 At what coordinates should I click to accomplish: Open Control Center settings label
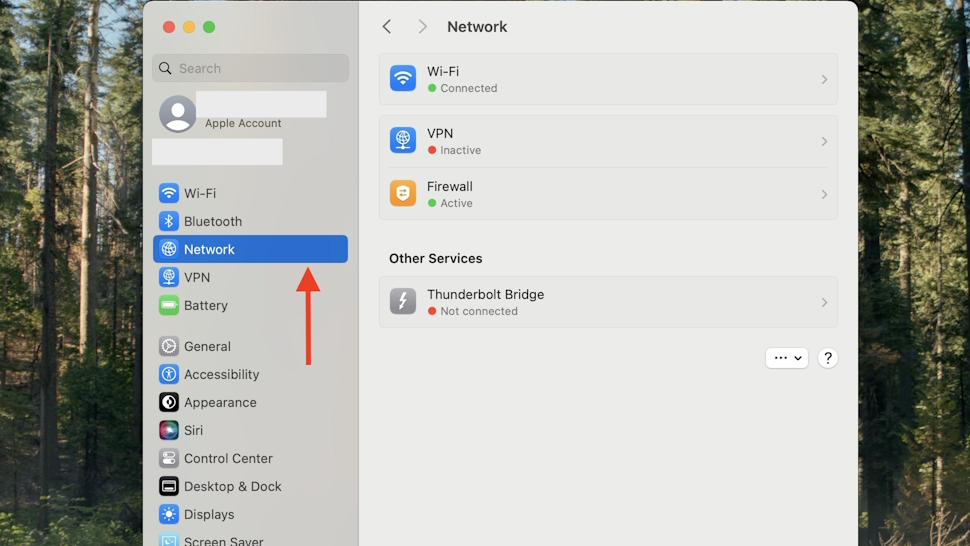click(228, 458)
